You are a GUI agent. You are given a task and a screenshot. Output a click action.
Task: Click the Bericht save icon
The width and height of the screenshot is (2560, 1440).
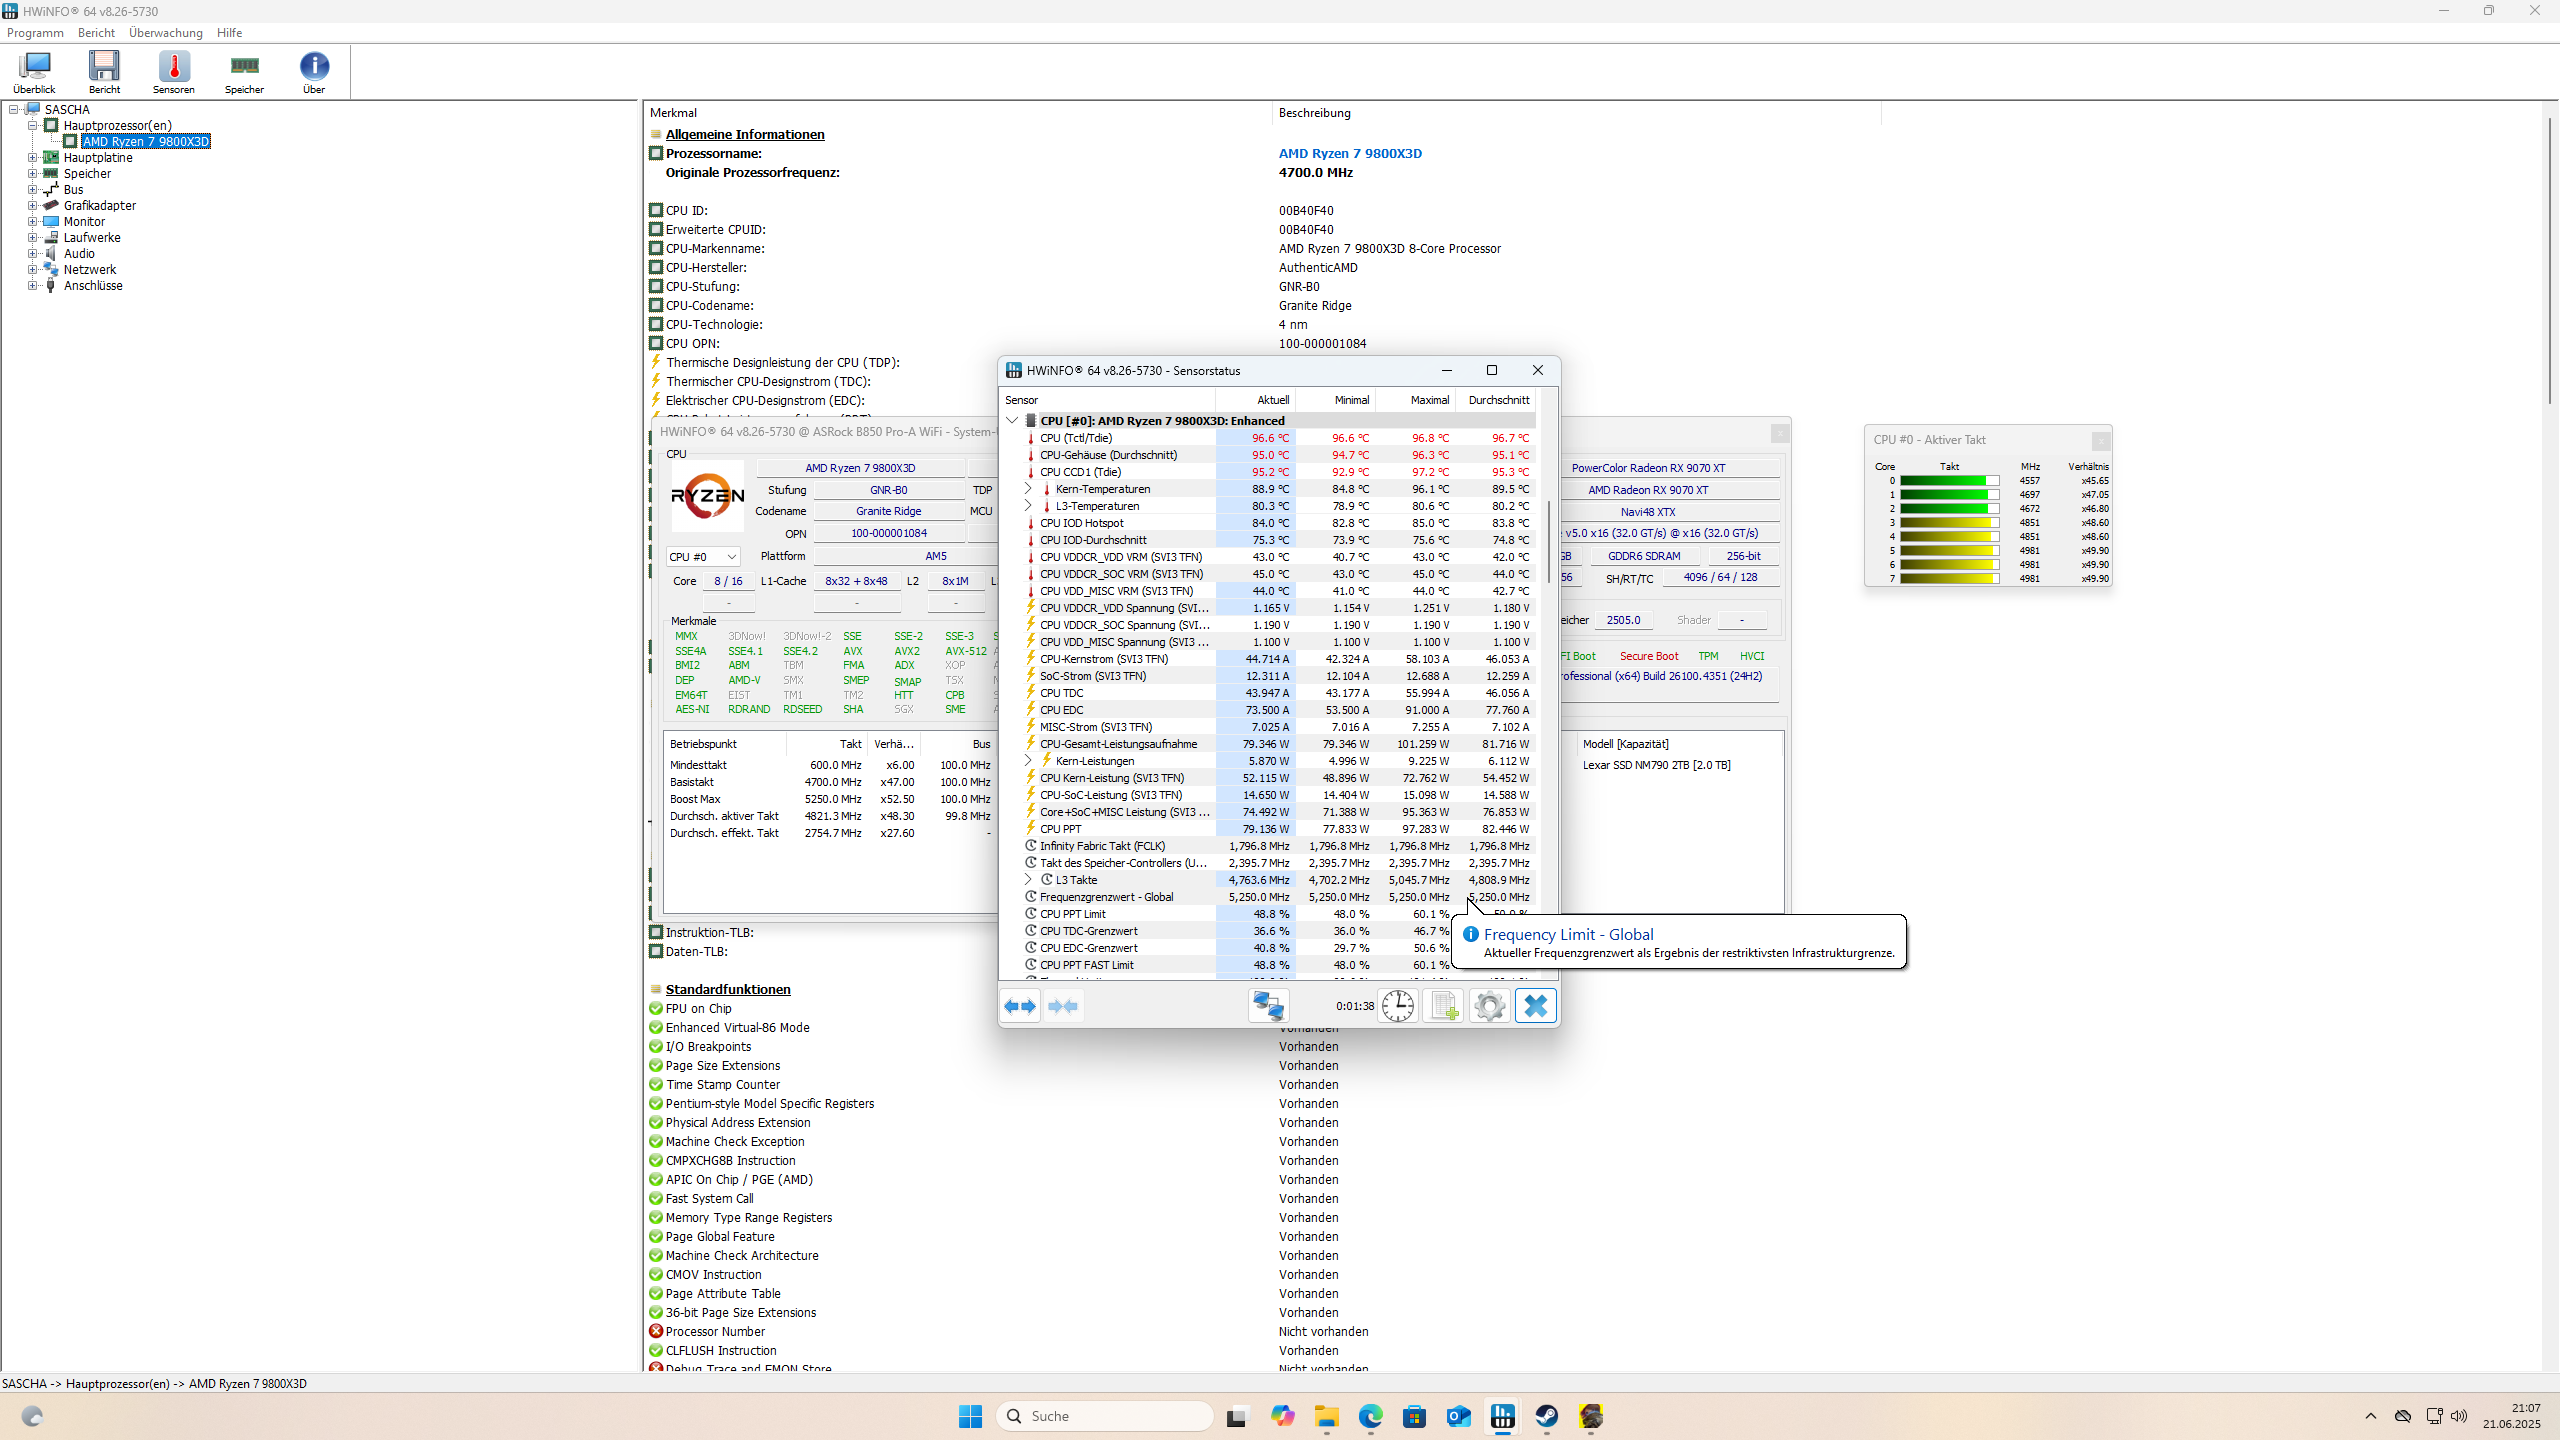104,71
